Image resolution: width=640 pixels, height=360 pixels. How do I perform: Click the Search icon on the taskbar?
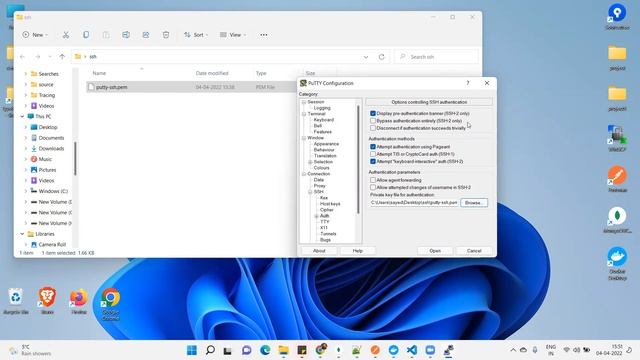pos(210,350)
